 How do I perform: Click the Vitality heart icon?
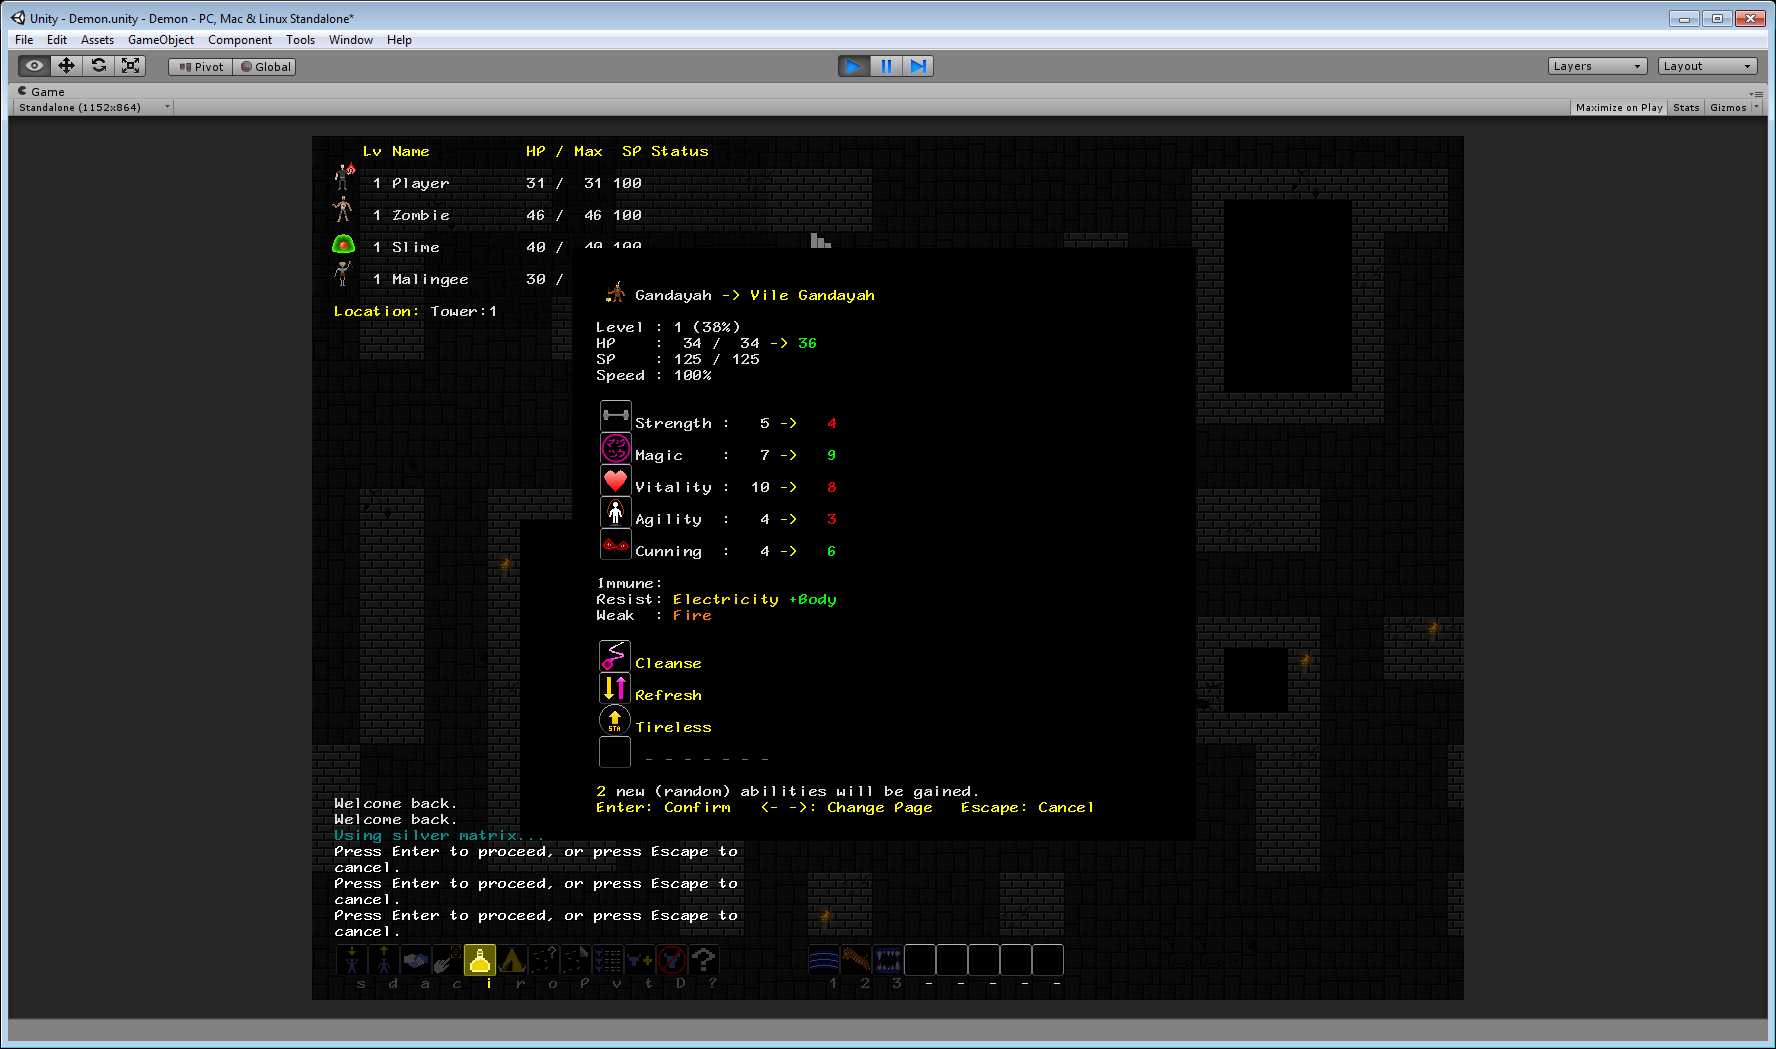pos(615,480)
